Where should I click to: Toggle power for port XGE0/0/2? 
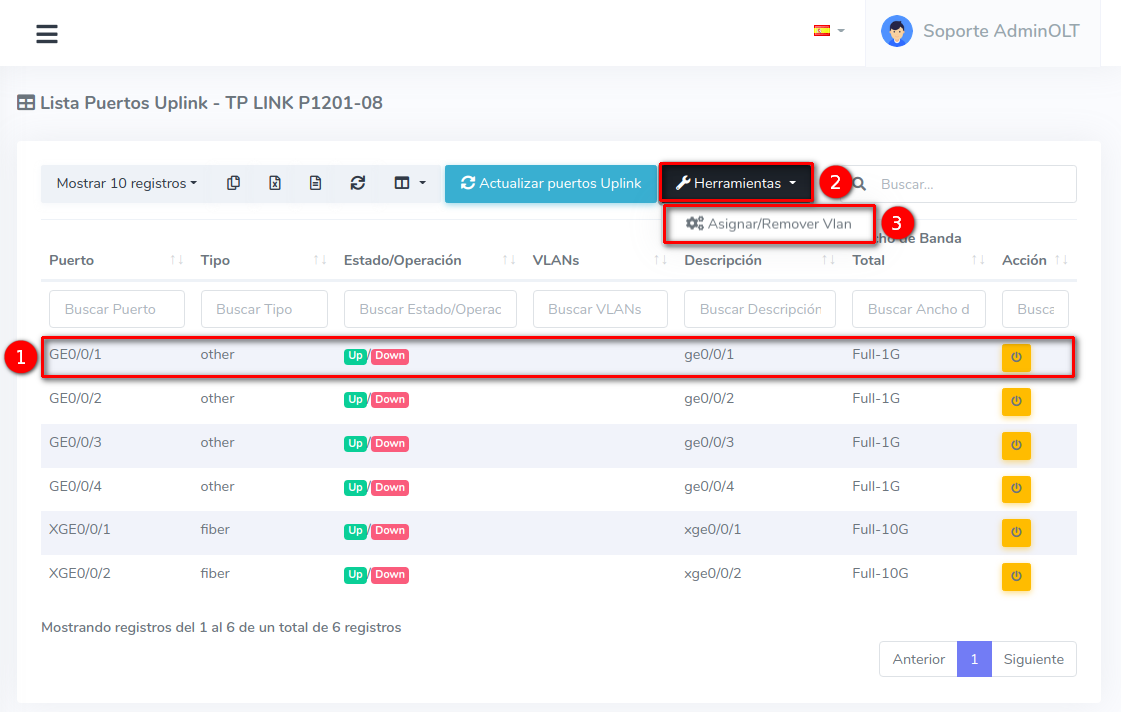click(1016, 576)
